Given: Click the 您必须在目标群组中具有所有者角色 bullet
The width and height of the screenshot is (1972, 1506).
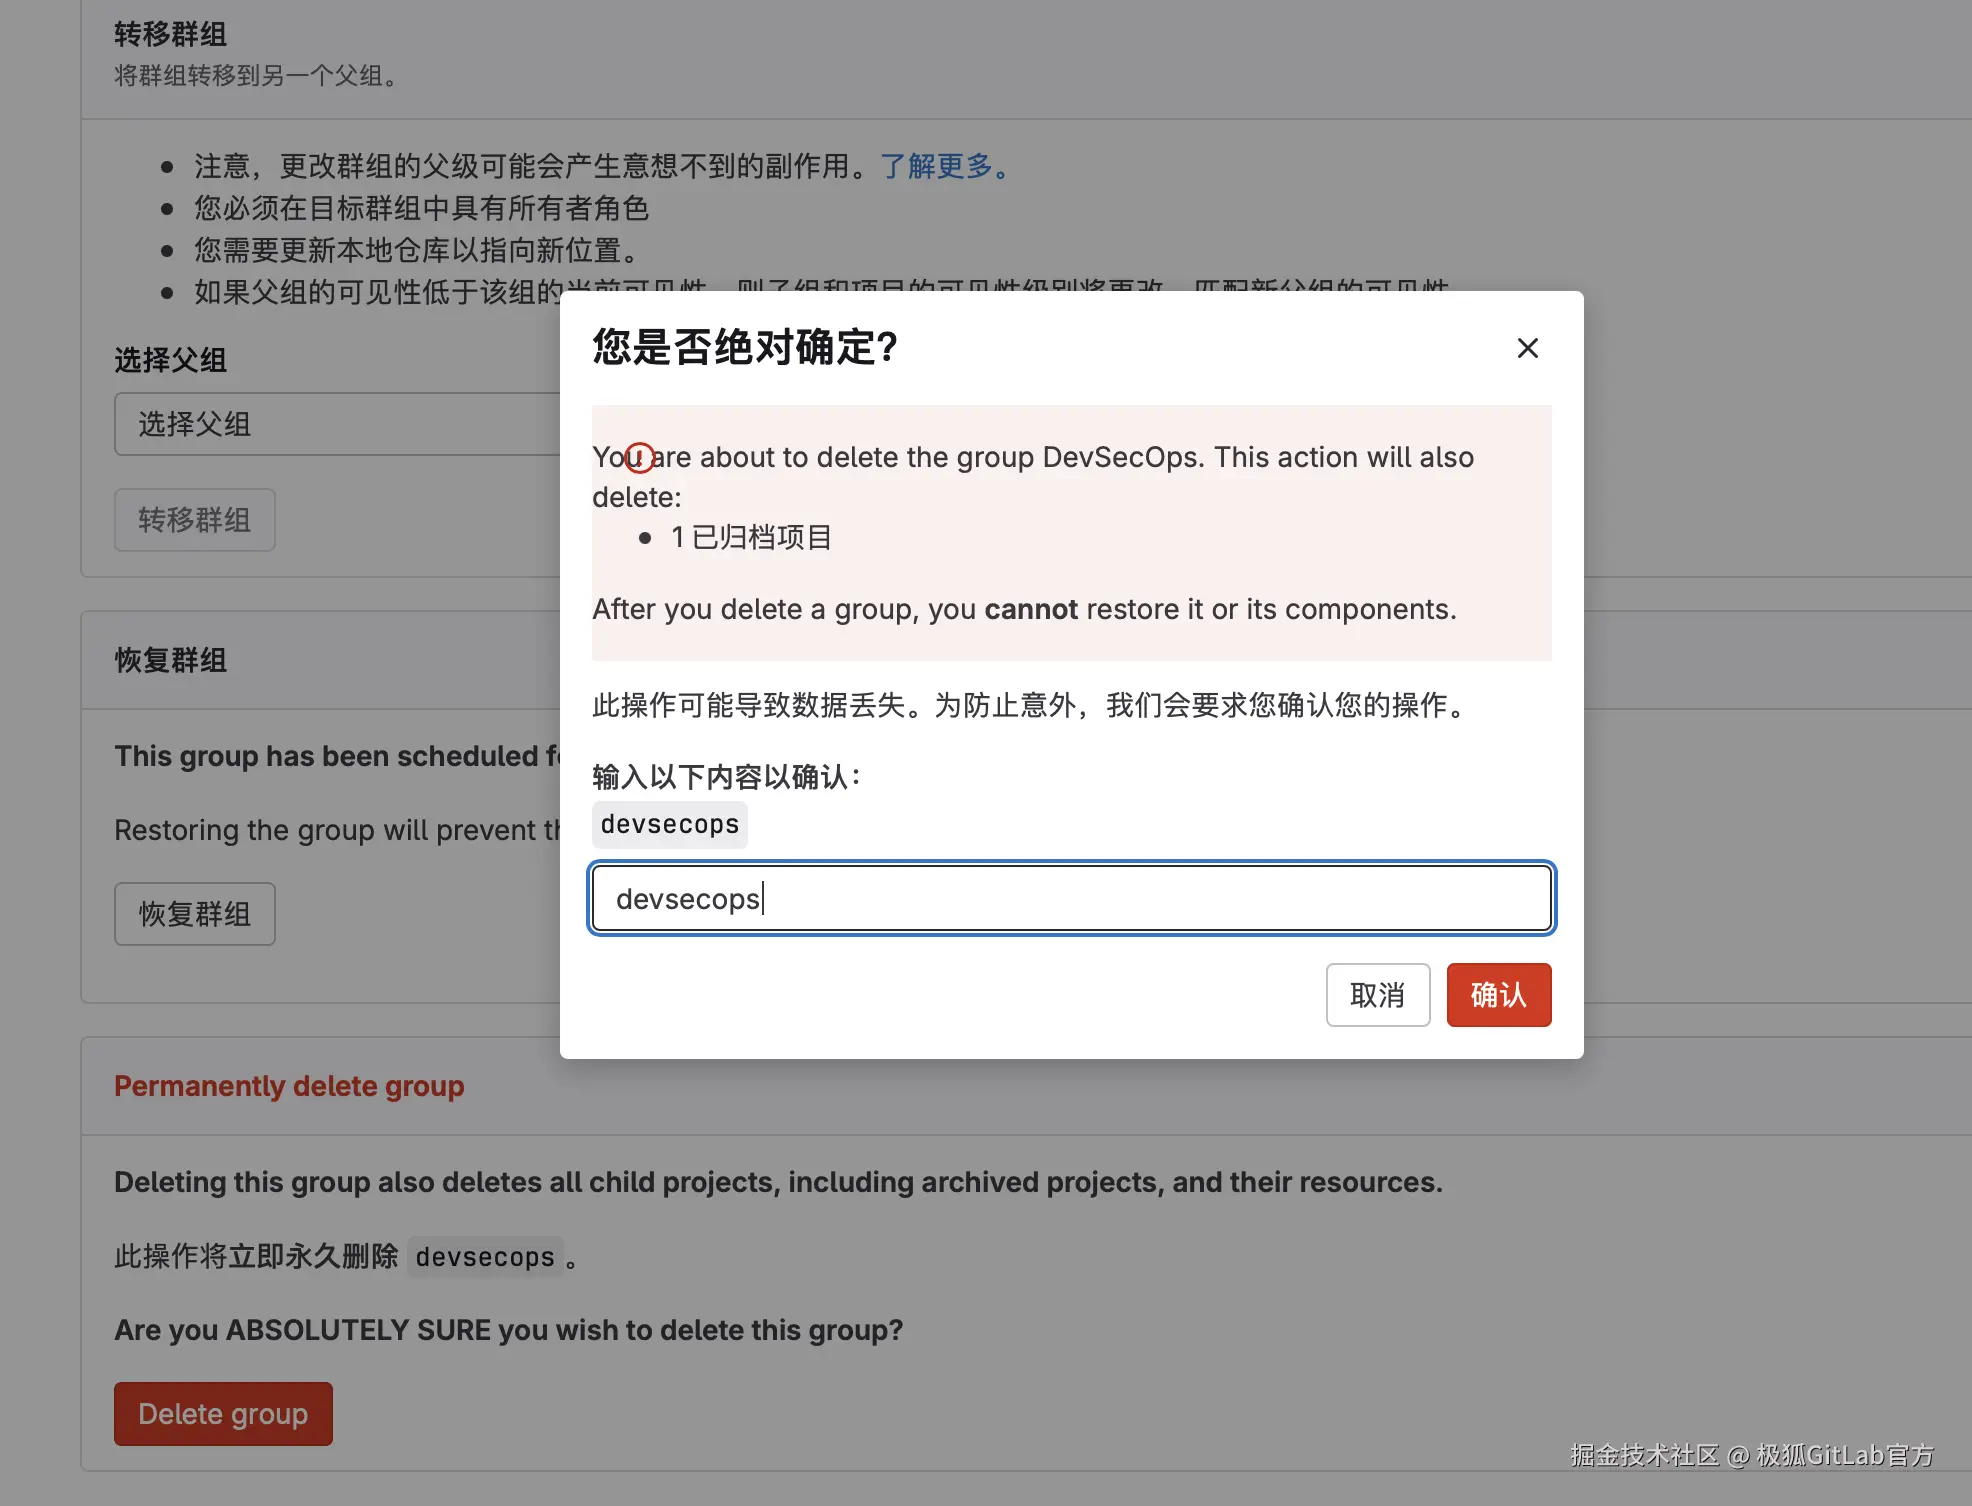Looking at the screenshot, I should (x=421, y=208).
